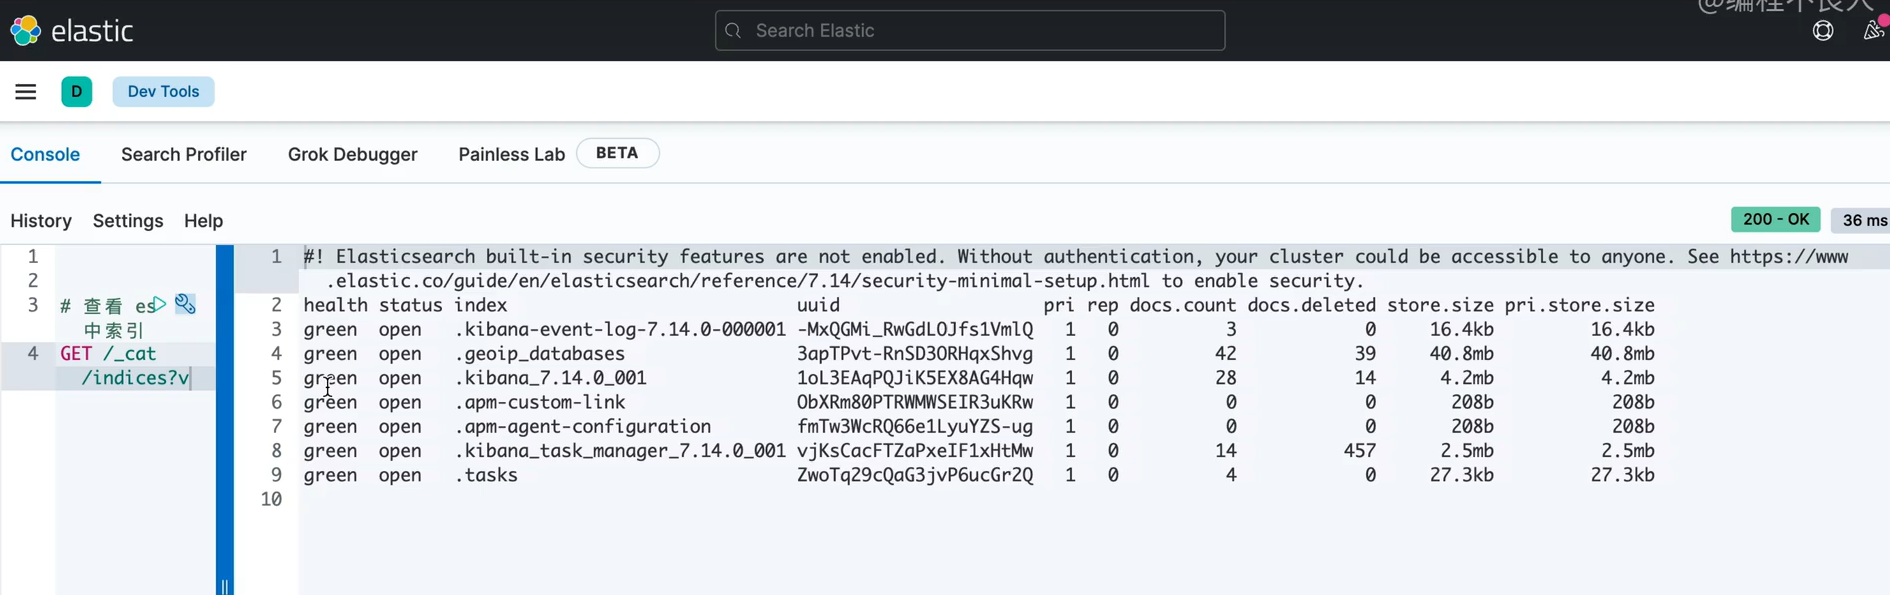This screenshot has width=1890, height=595.
Task: Click the security warning first line
Action: [x=1076, y=257]
